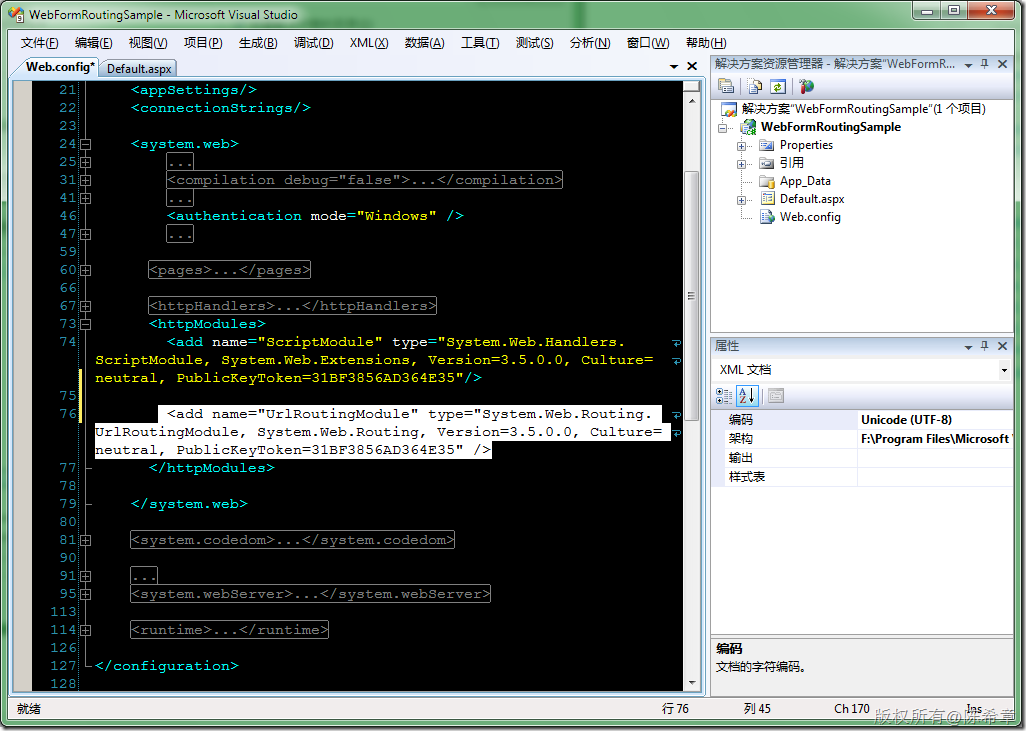The image size is (1026, 731).
Task: Open the 项目(P) menu
Action: click(203, 43)
